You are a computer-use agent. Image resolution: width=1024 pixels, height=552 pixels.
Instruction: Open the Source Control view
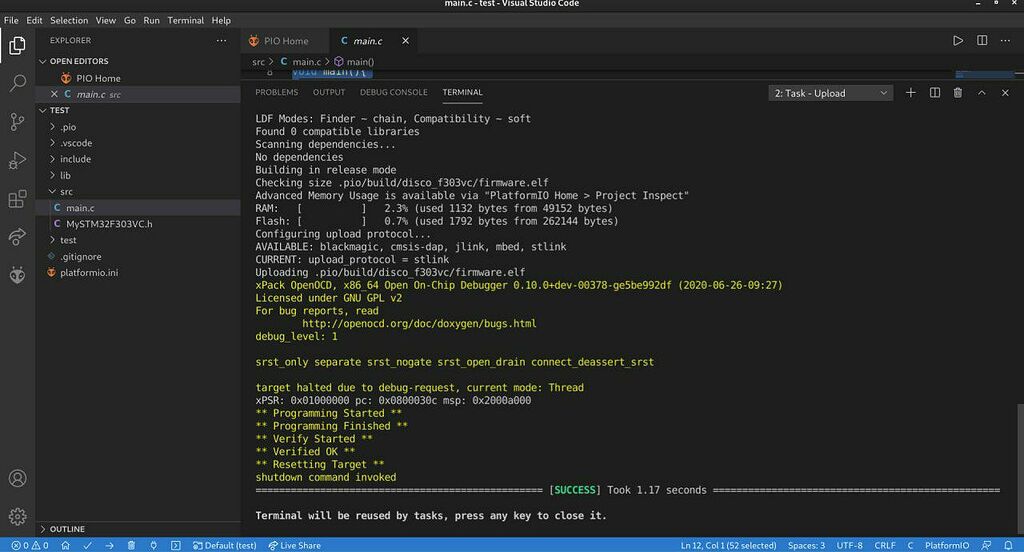17,122
